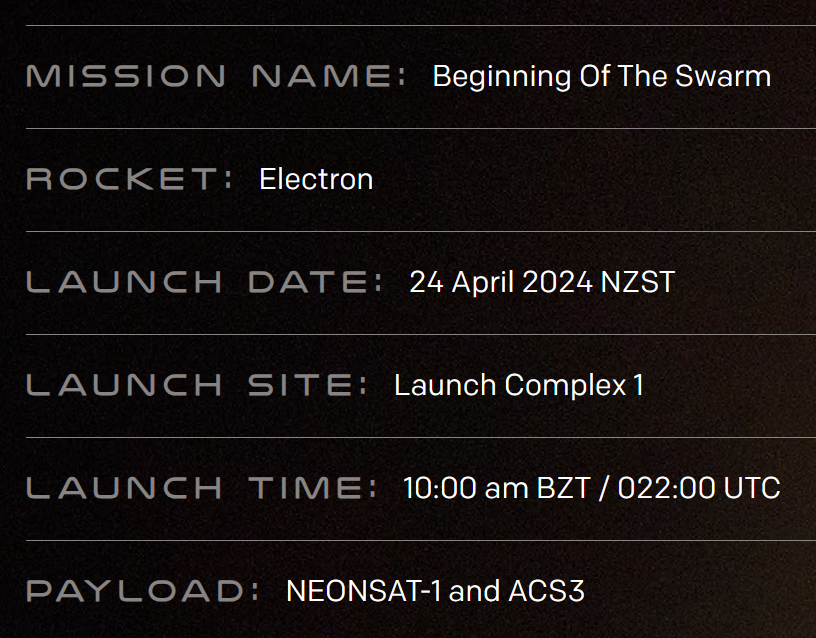
Task: Click the MISSION NAME label
Action: click(x=216, y=76)
